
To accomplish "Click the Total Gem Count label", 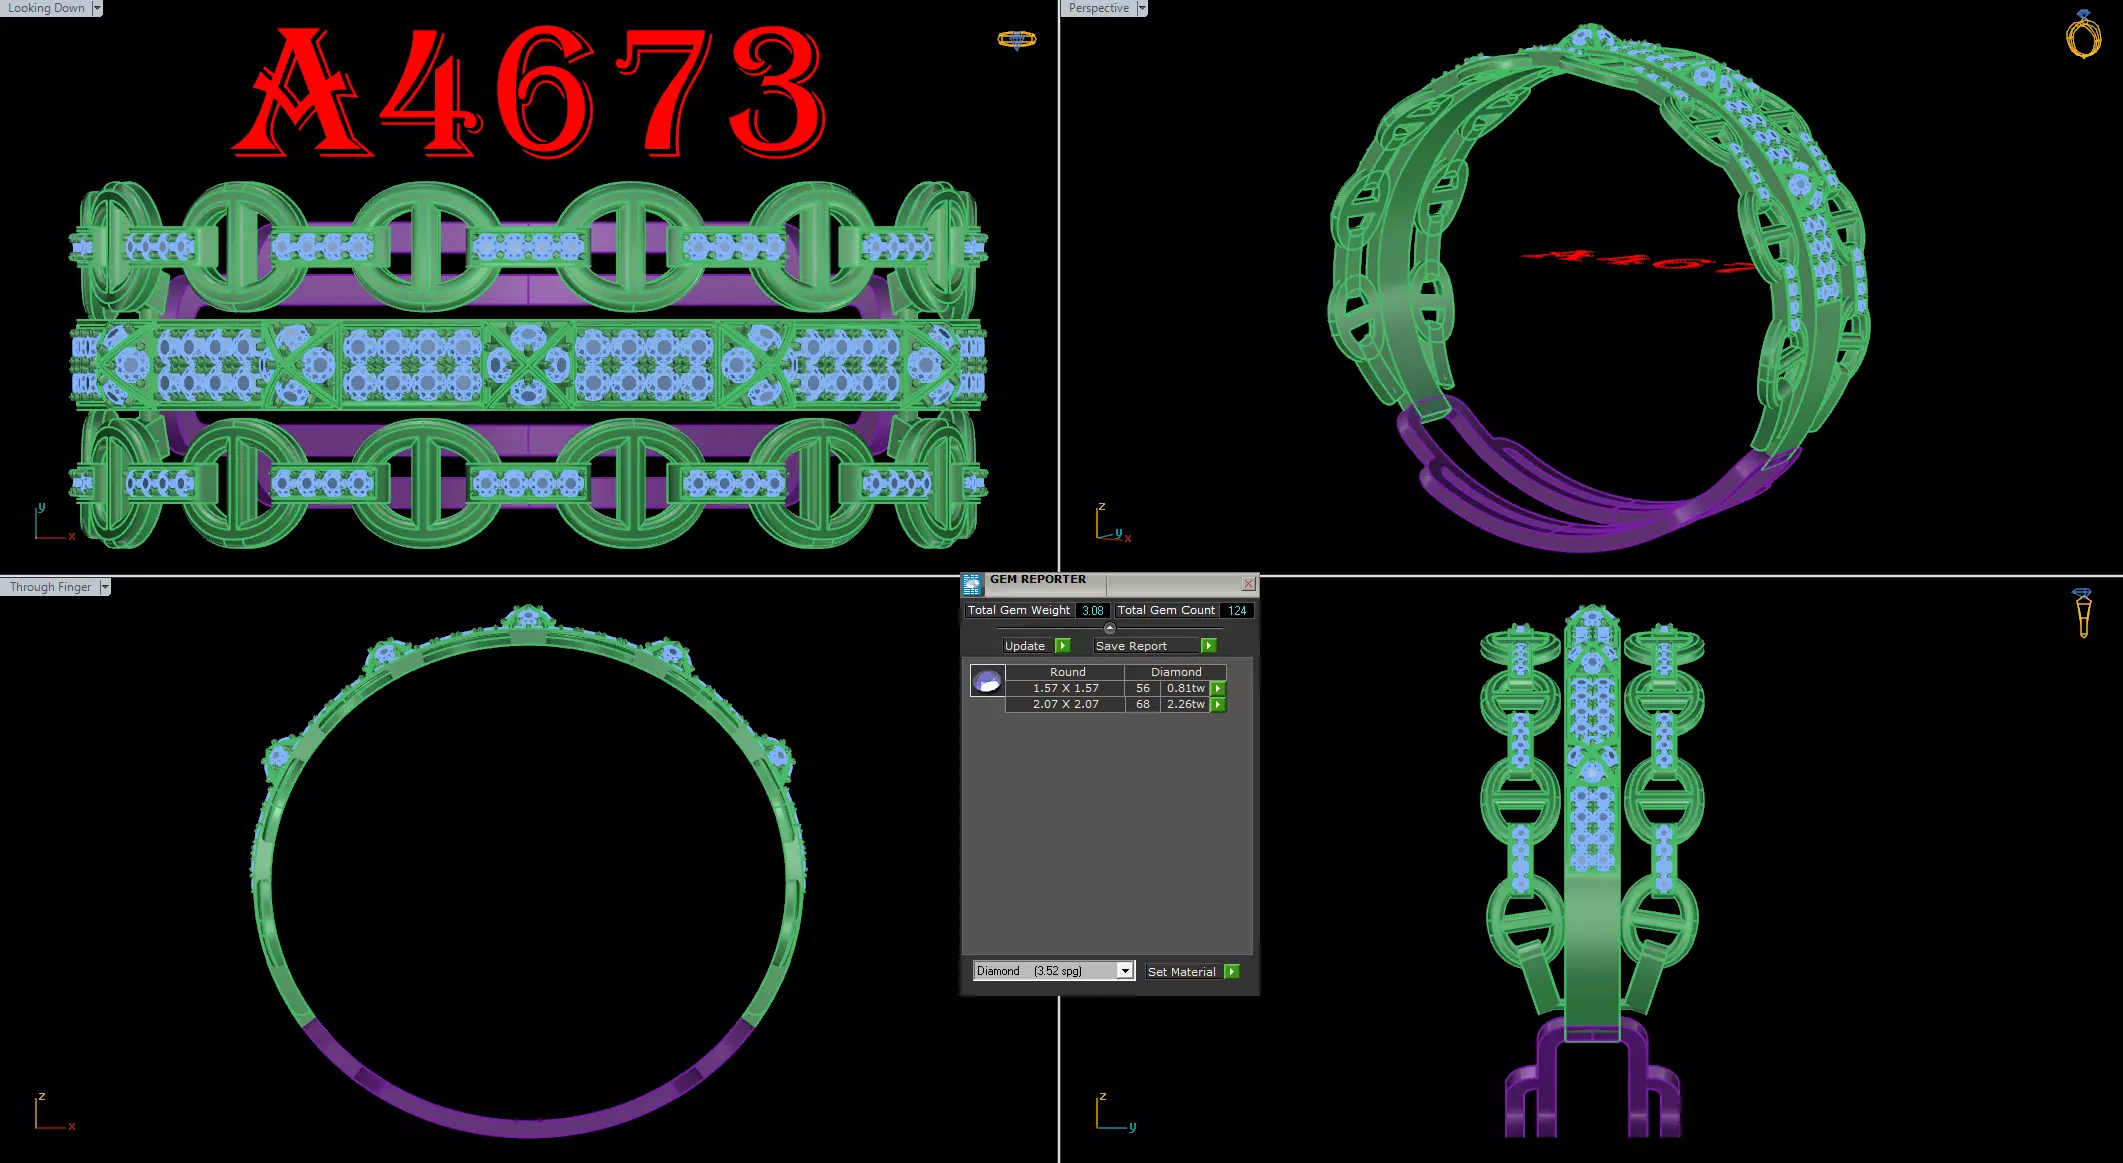I will click(x=1166, y=610).
